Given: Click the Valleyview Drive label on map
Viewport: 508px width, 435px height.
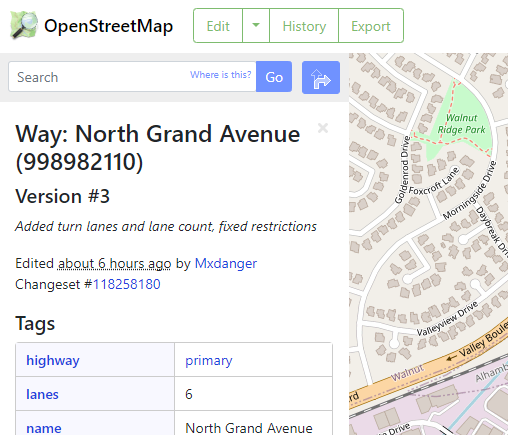Looking at the screenshot, I should click(x=448, y=318).
